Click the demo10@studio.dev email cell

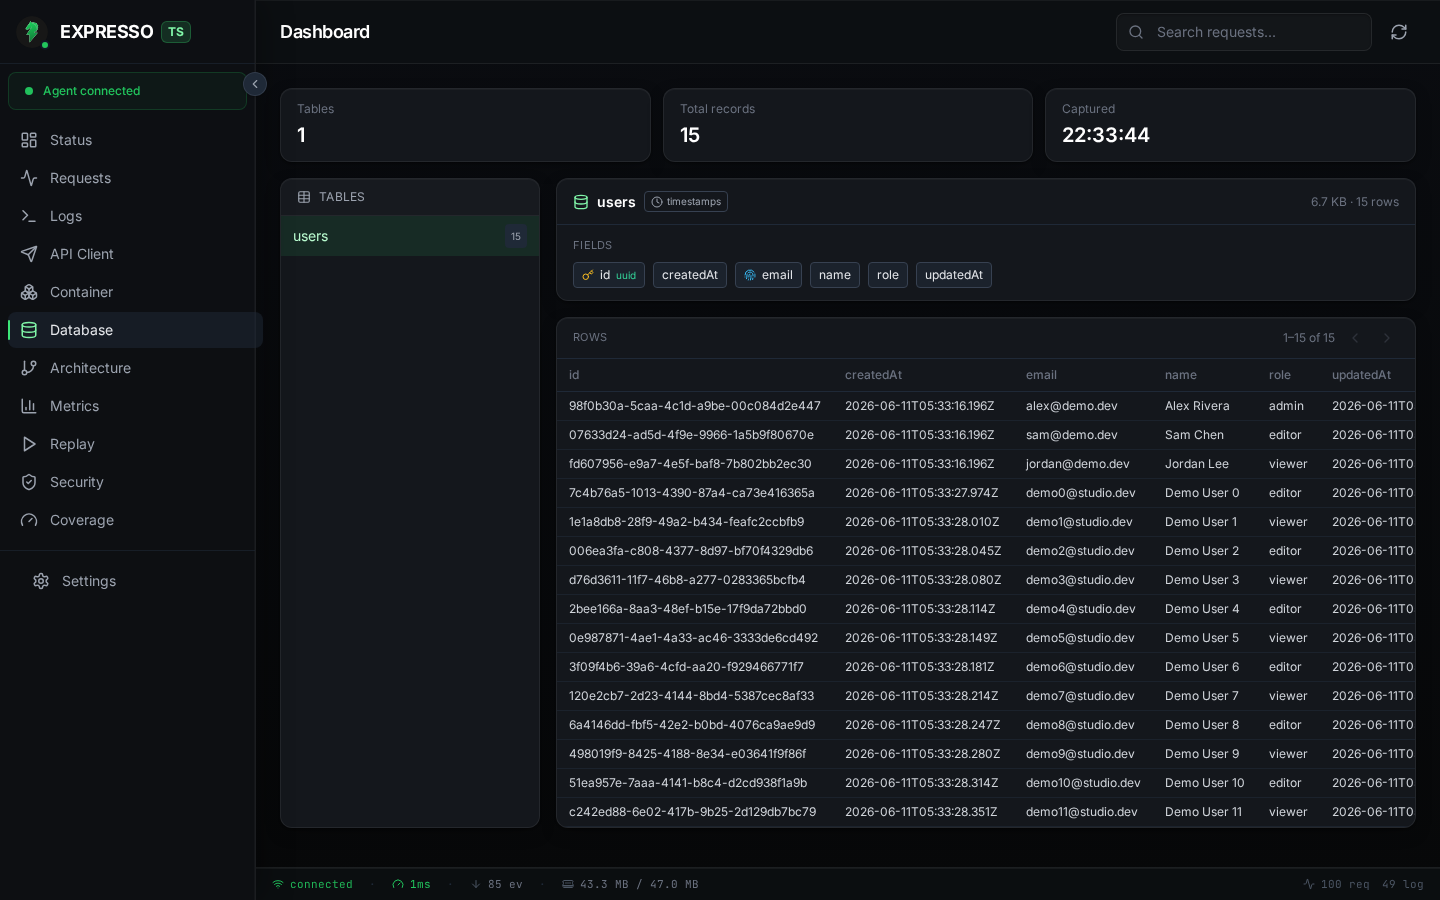1083,783
